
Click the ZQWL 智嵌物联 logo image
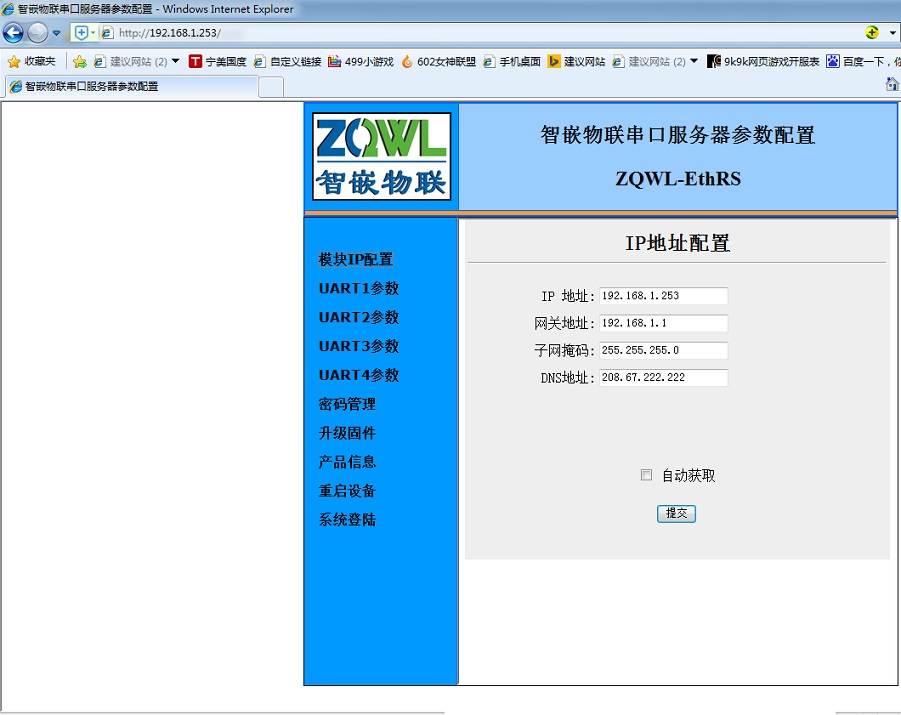381,156
